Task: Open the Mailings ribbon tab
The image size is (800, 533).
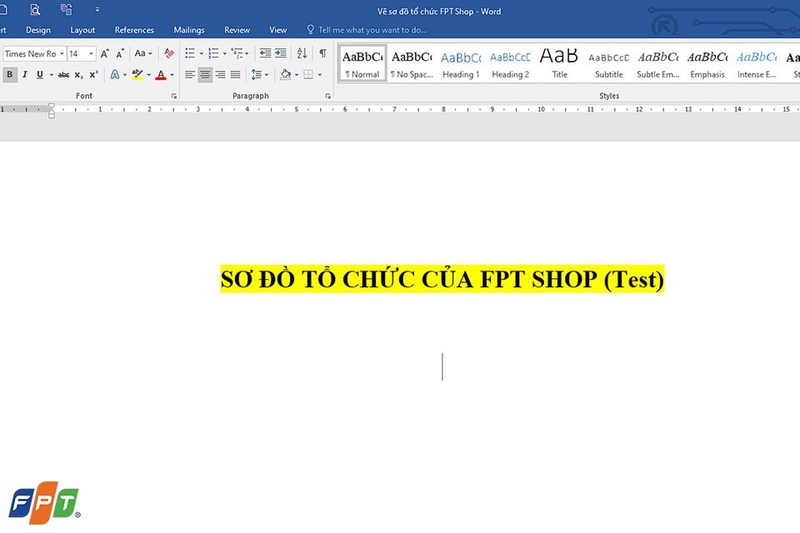Action: click(189, 30)
